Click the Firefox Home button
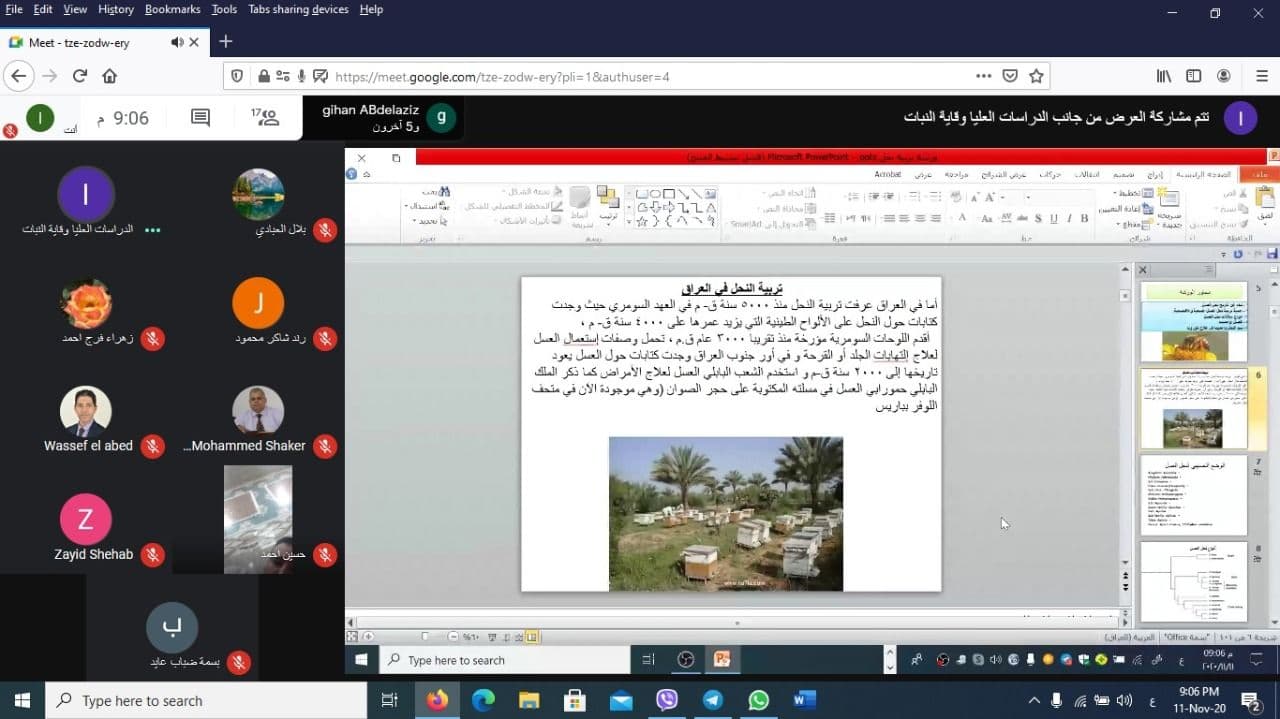 (110, 76)
